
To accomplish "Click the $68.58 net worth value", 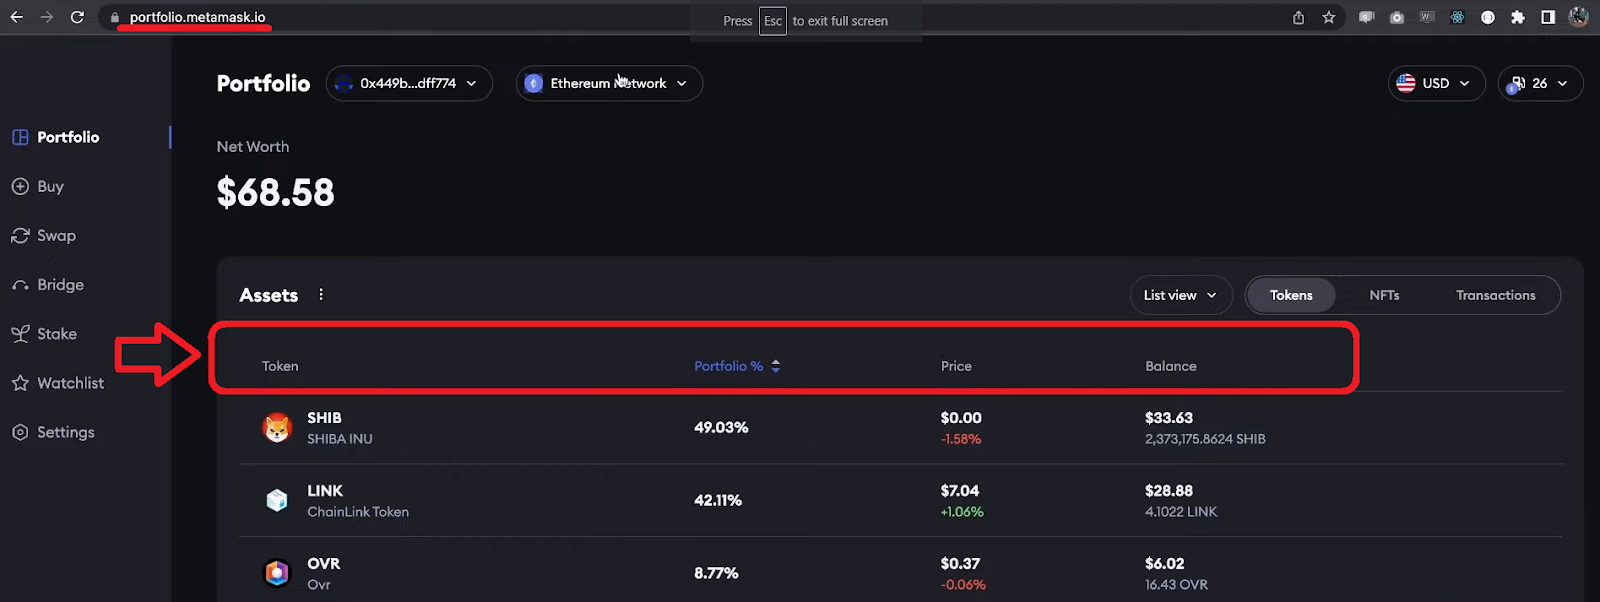I will [276, 192].
